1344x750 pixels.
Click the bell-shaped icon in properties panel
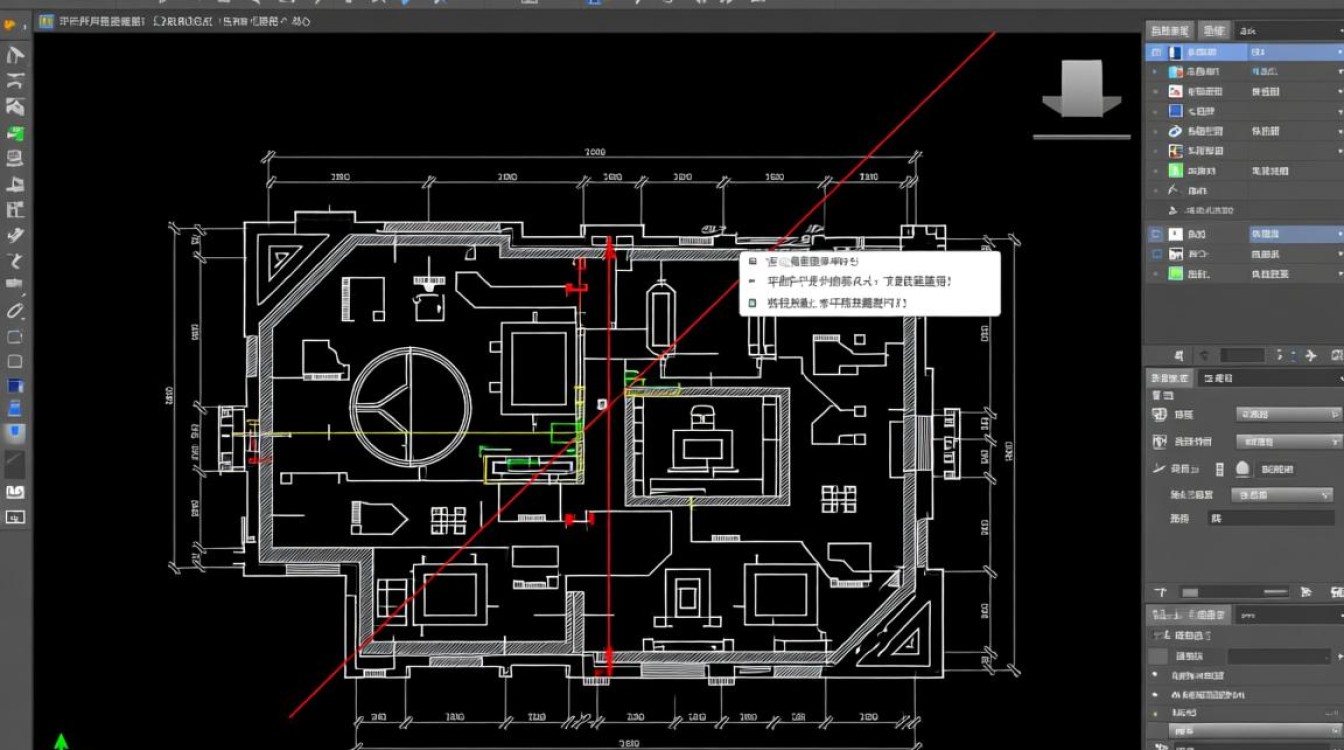pos(1242,468)
